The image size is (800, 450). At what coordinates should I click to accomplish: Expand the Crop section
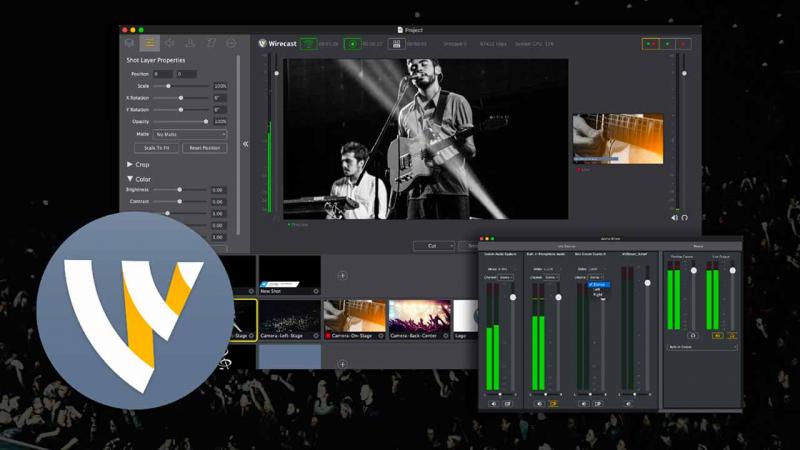pos(130,164)
